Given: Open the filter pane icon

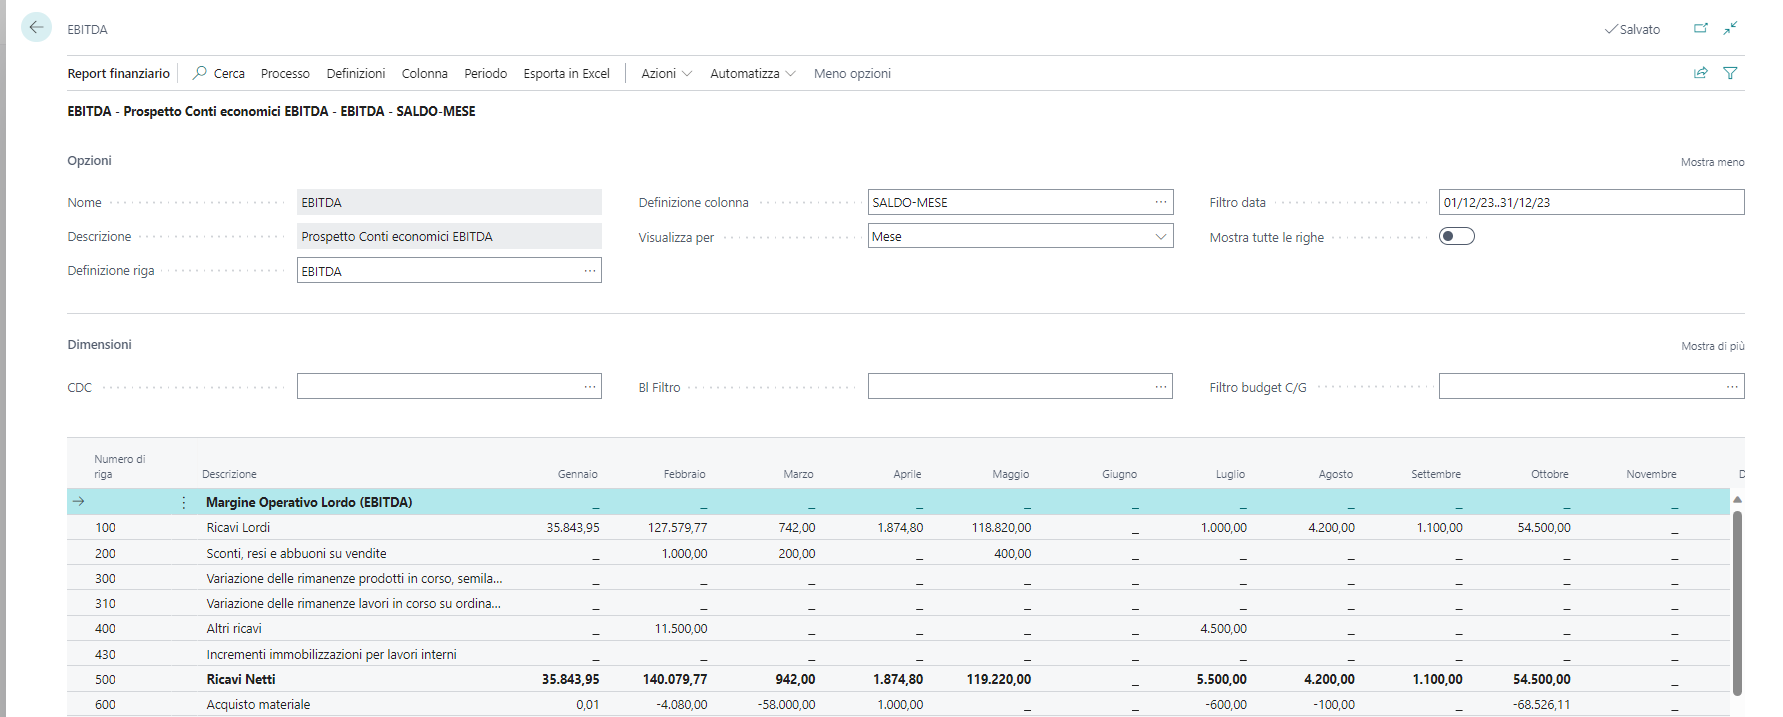Looking at the screenshot, I should [1730, 73].
